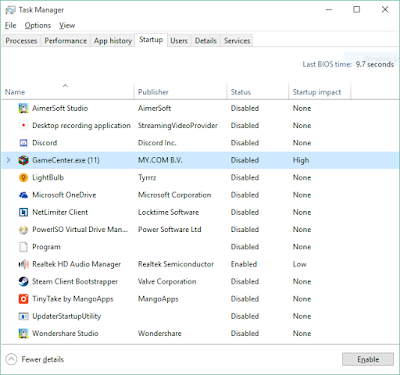
Task: Click the Fewer details link text
Action: 43,359
